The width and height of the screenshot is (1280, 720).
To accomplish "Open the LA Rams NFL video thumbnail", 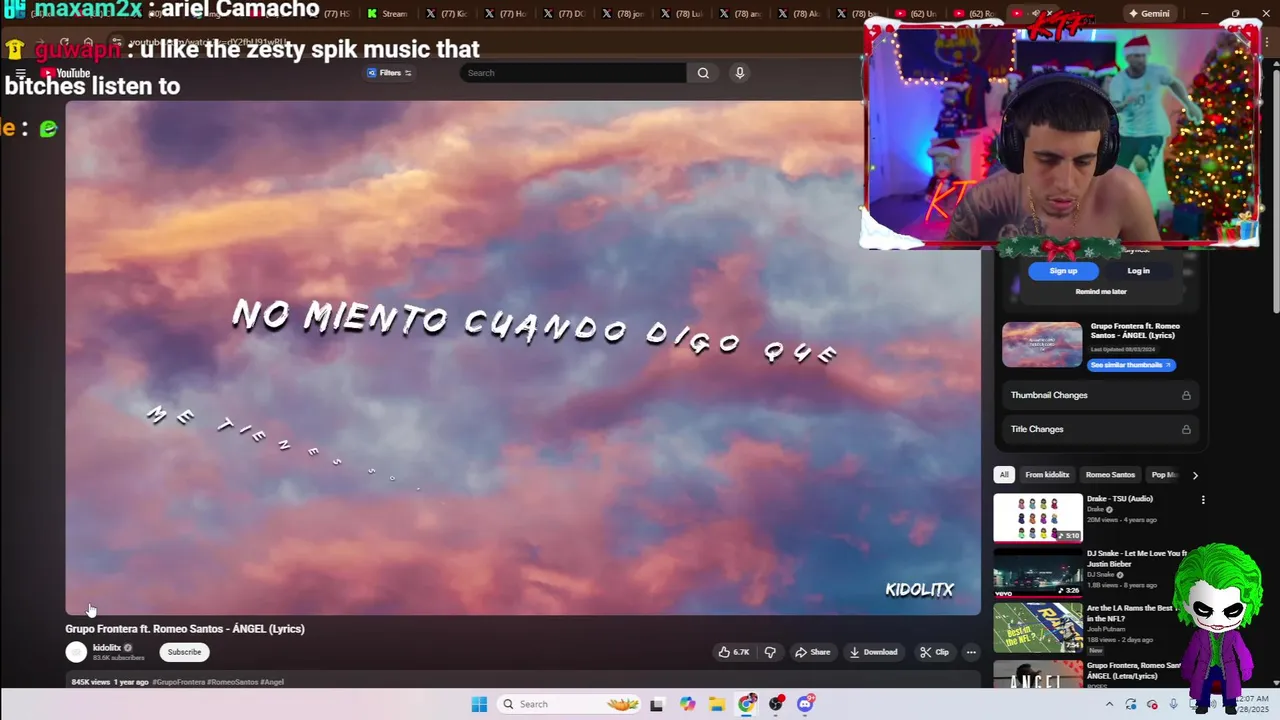I will [x=1038, y=628].
